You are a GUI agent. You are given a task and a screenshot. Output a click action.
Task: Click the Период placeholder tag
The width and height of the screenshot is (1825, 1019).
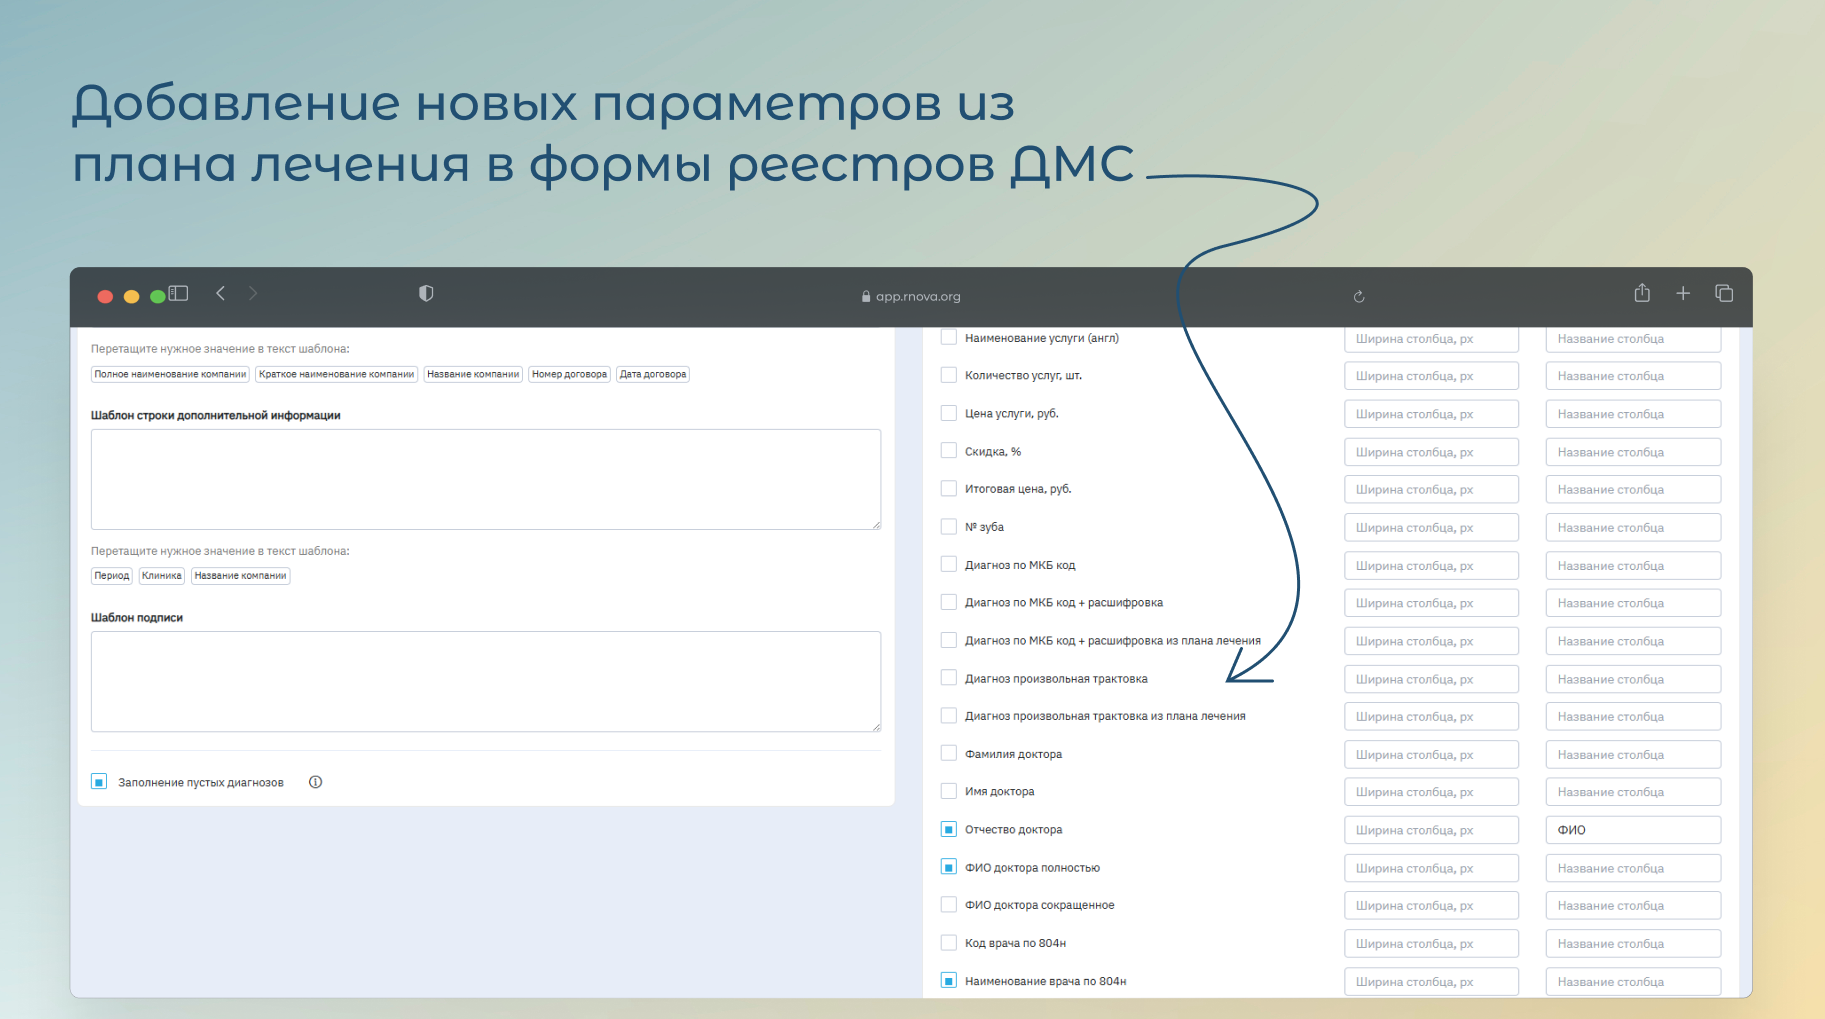[112, 576]
